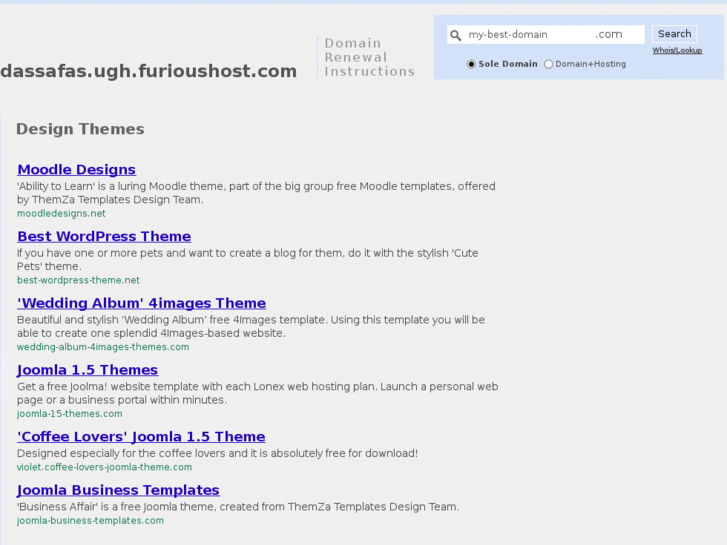This screenshot has height=545, width=727.
Task: Open the 'Wedding Album' 4images Theme link
Action: click(x=141, y=303)
